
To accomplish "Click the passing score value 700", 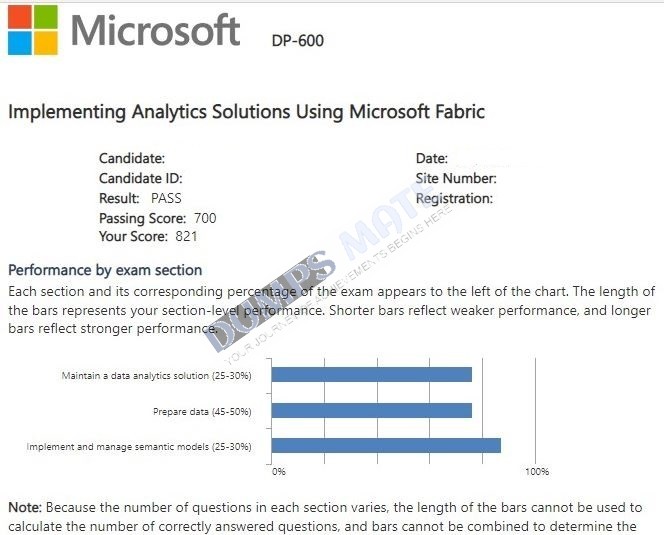I will coord(205,218).
